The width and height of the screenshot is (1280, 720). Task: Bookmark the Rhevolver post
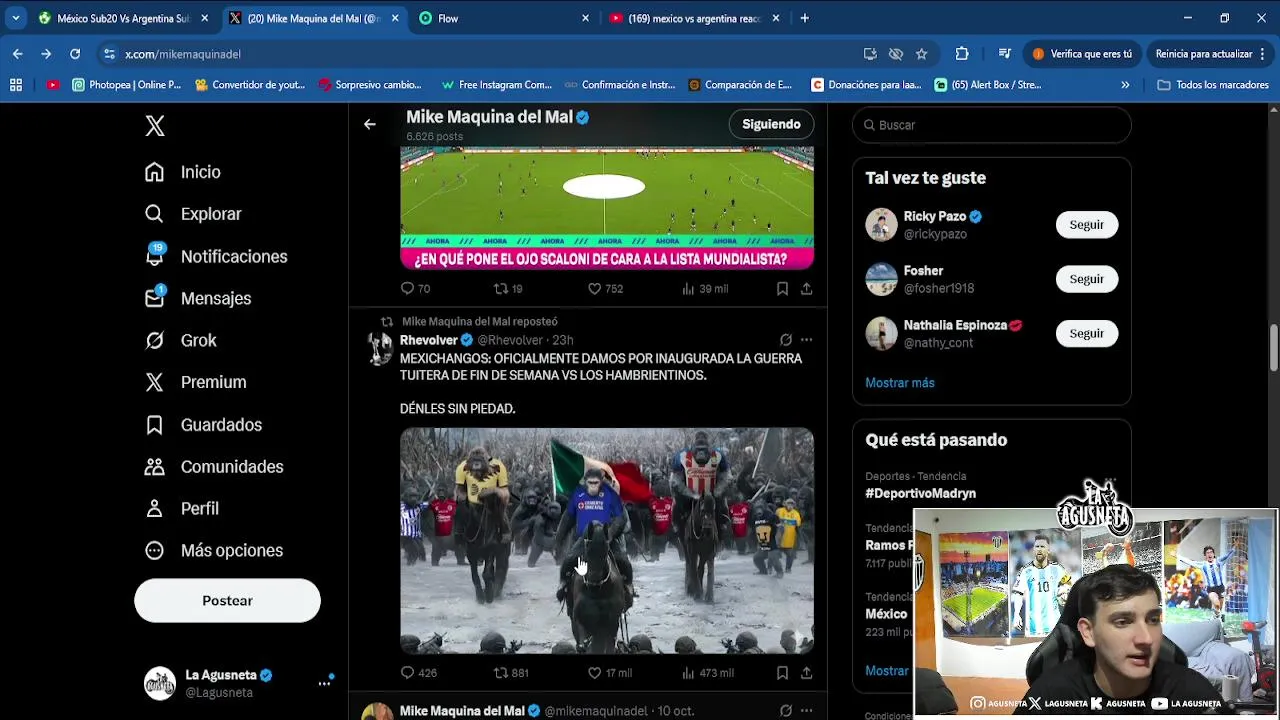pos(782,673)
